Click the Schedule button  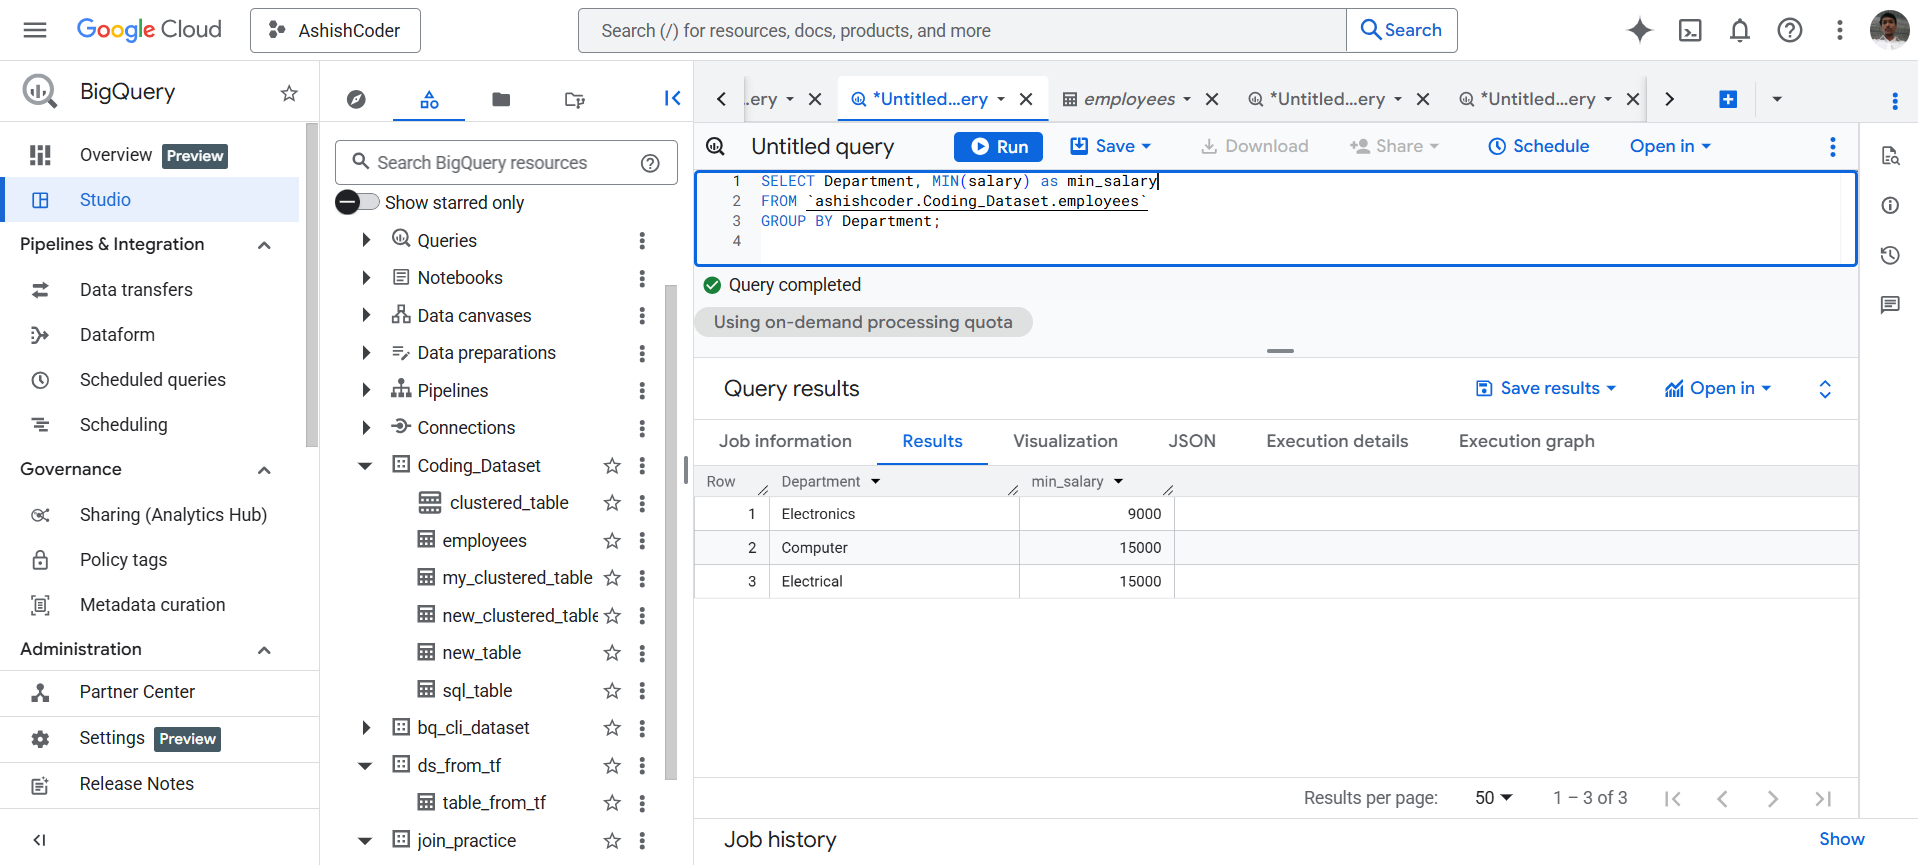[1538, 146]
